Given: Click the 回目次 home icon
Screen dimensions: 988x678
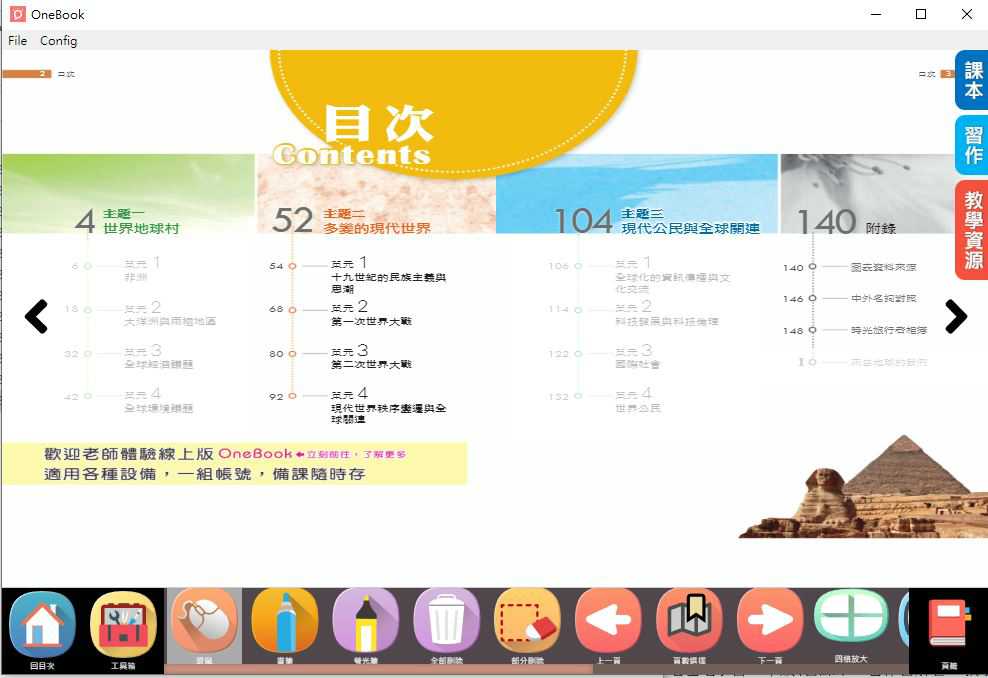Looking at the screenshot, I should (42, 625).
